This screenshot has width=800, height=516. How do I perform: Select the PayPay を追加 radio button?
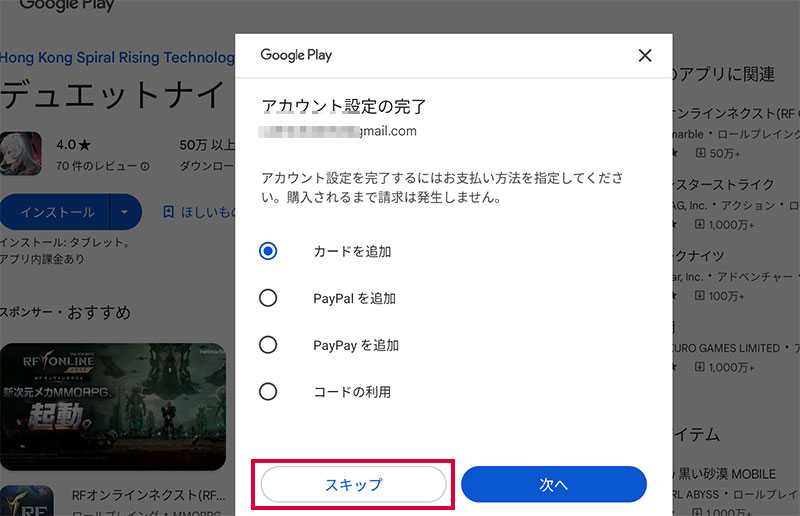point(268,345)
